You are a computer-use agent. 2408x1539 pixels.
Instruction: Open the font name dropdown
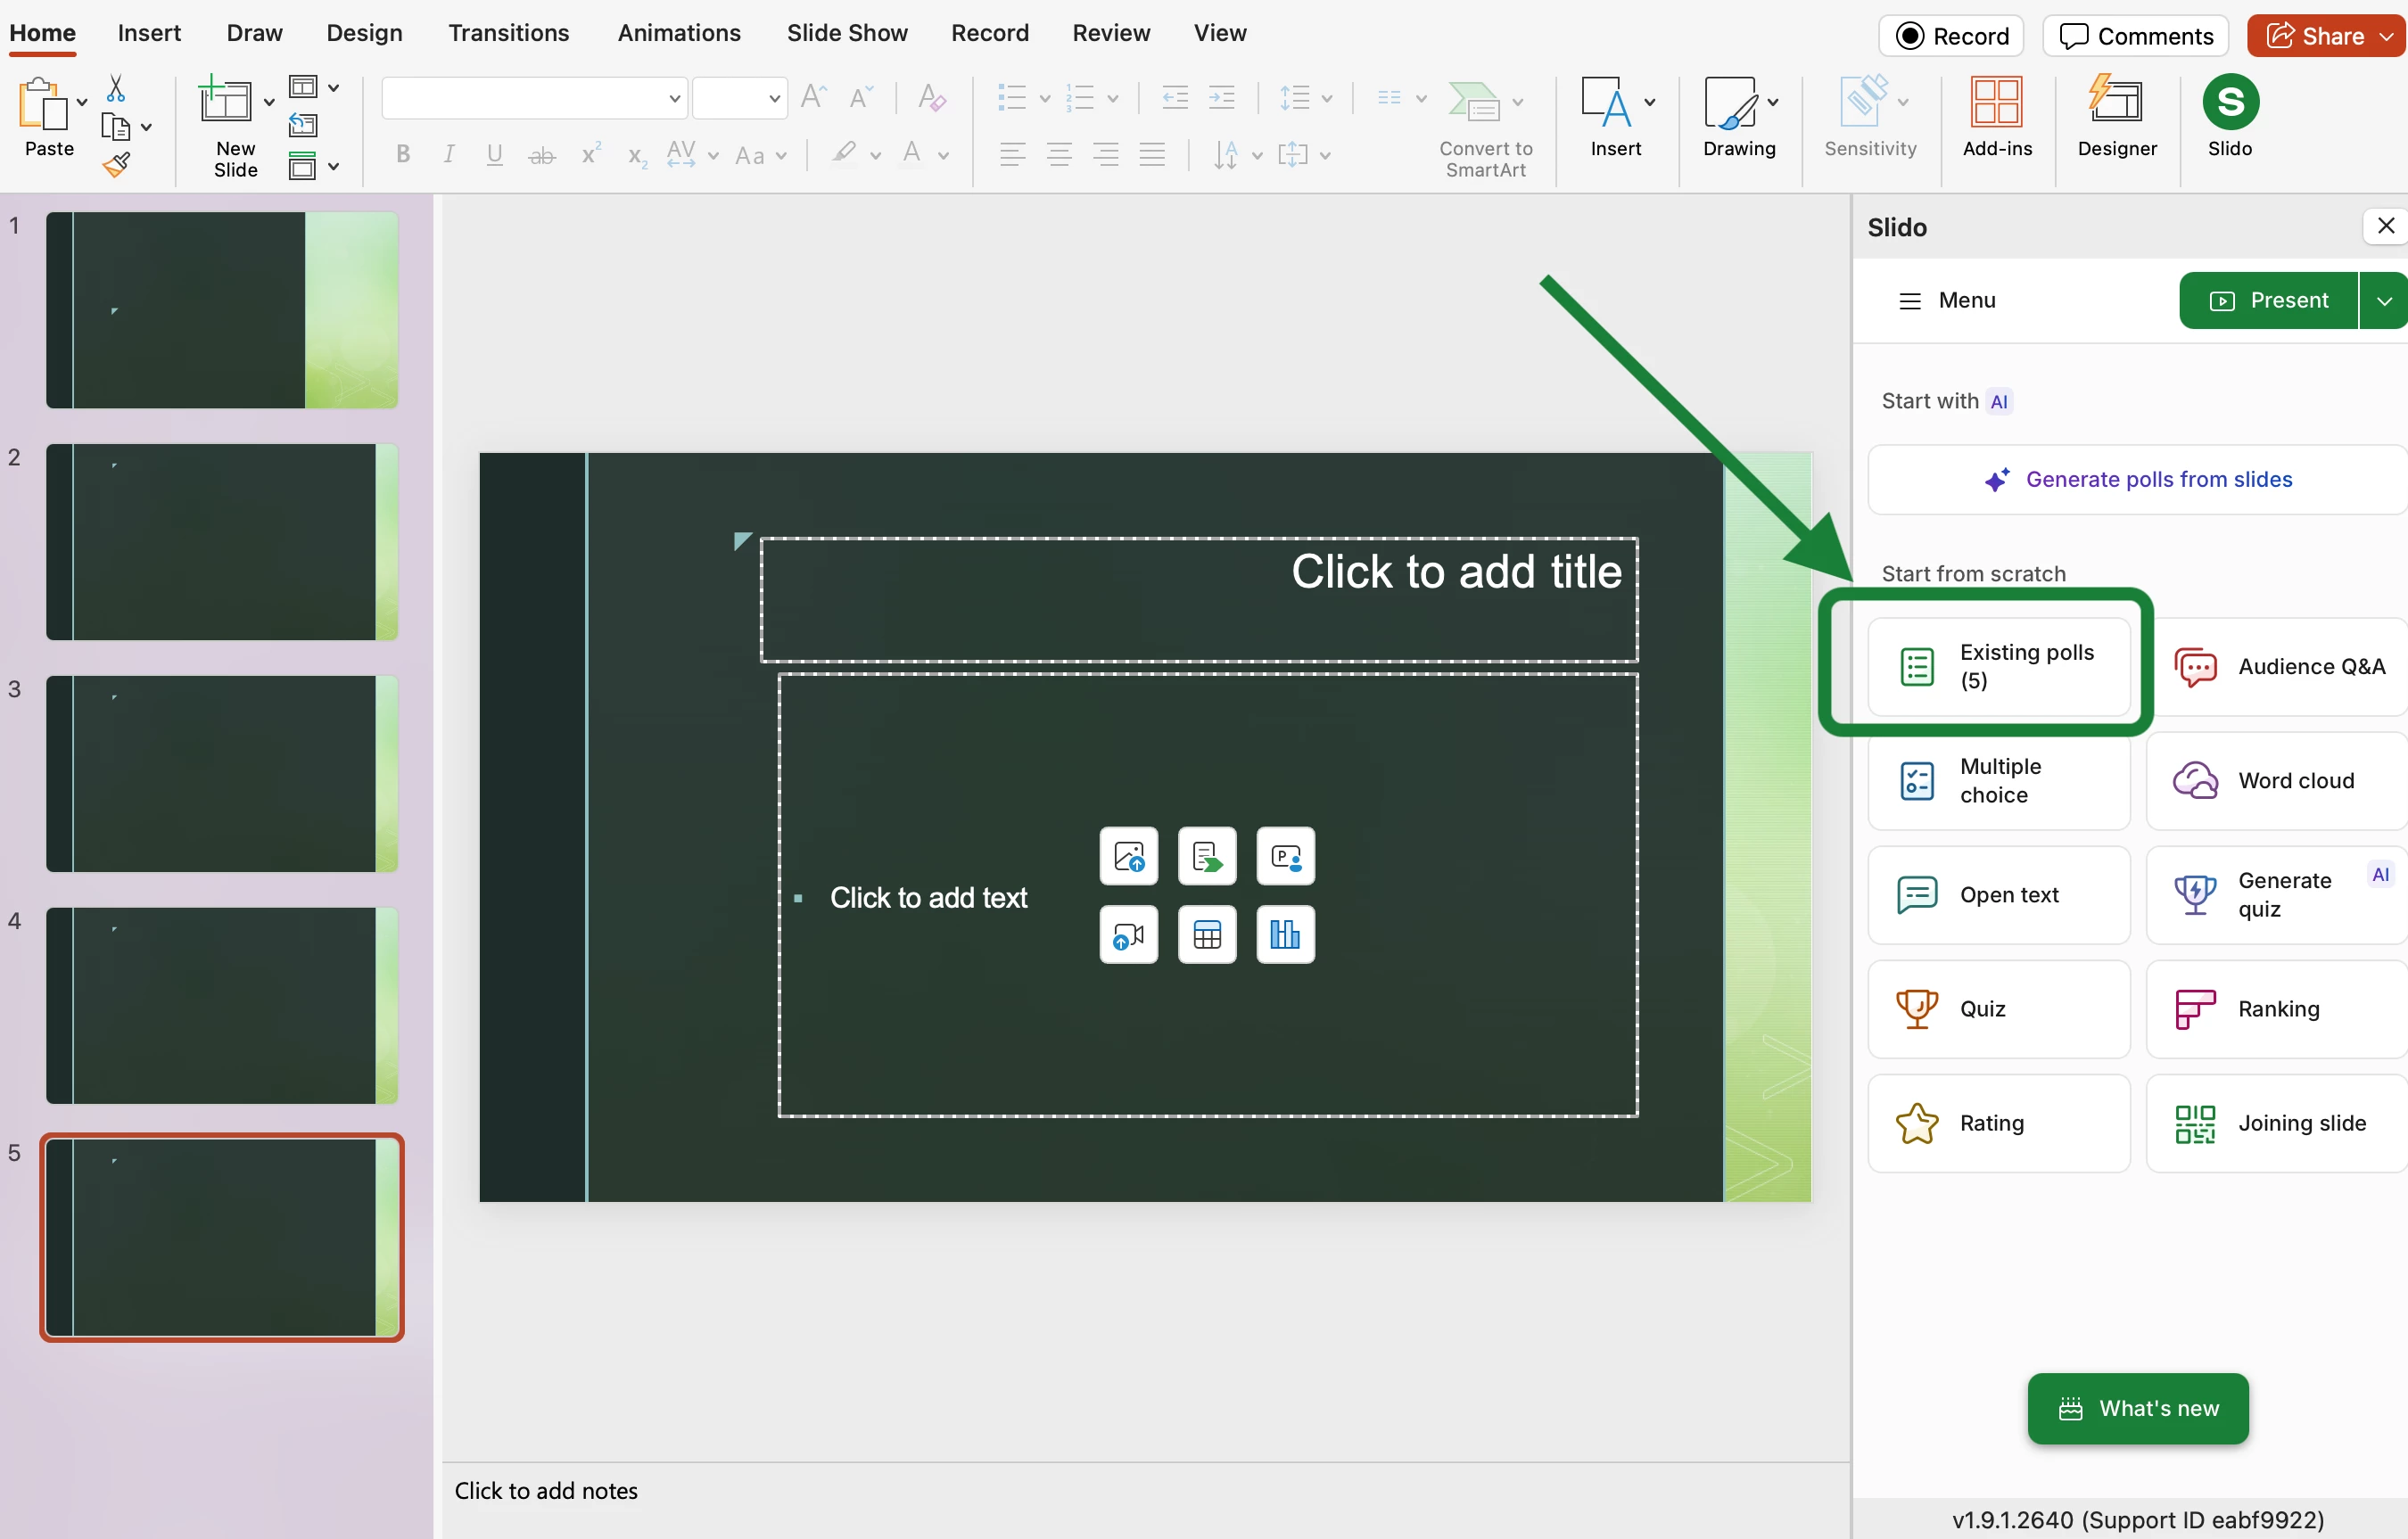coord(675,99)
